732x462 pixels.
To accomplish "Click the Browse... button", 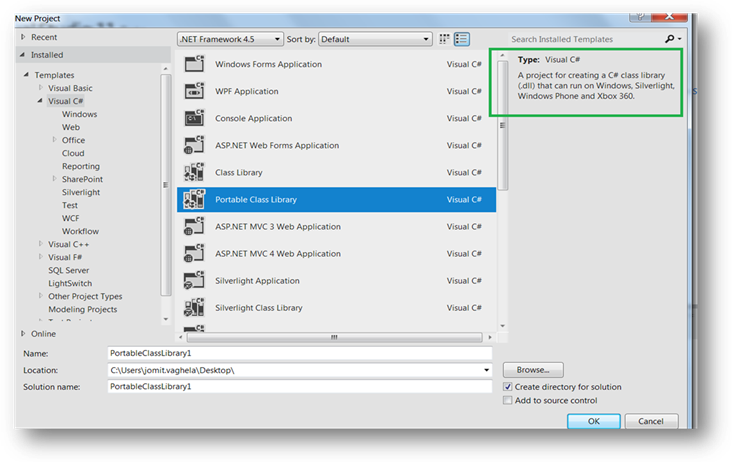I will point(533,370).
